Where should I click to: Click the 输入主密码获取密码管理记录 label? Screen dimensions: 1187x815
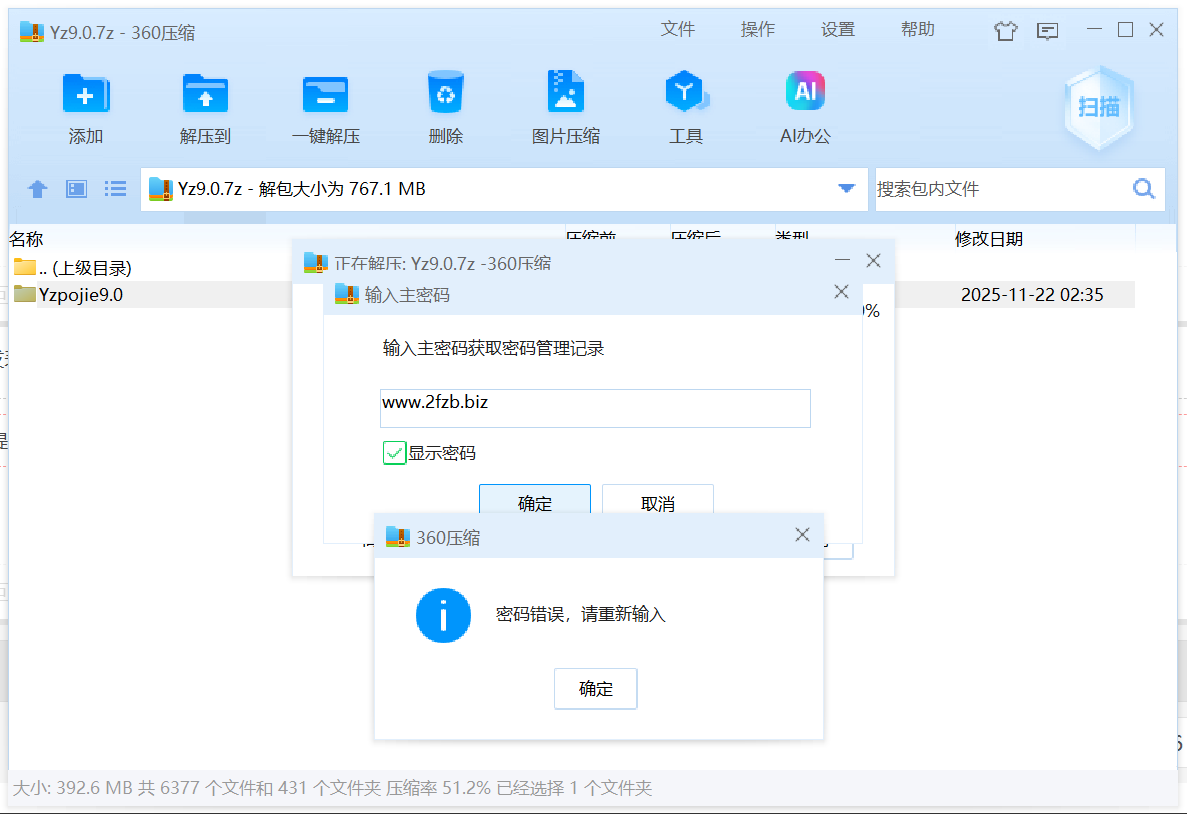(493, 348)
